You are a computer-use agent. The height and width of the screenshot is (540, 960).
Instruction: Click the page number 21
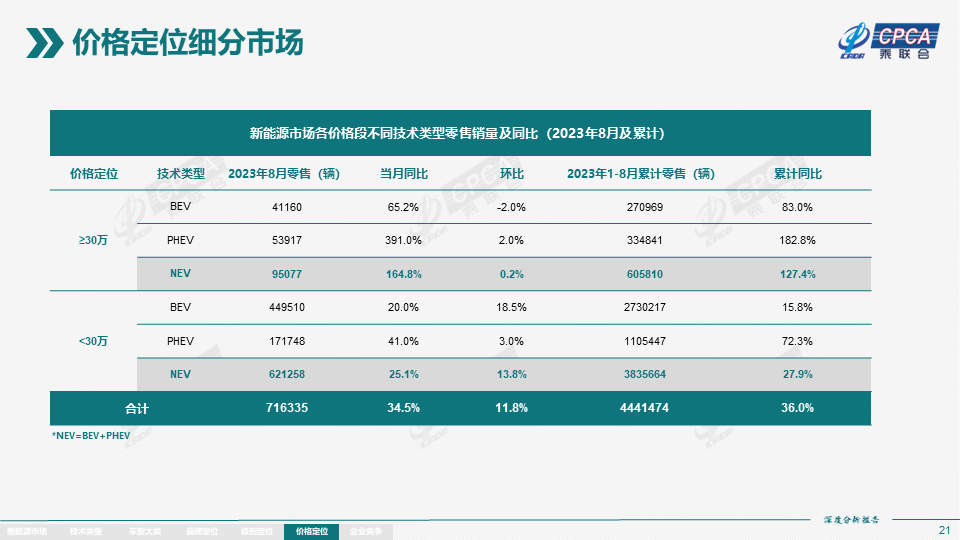pos(944,529)
